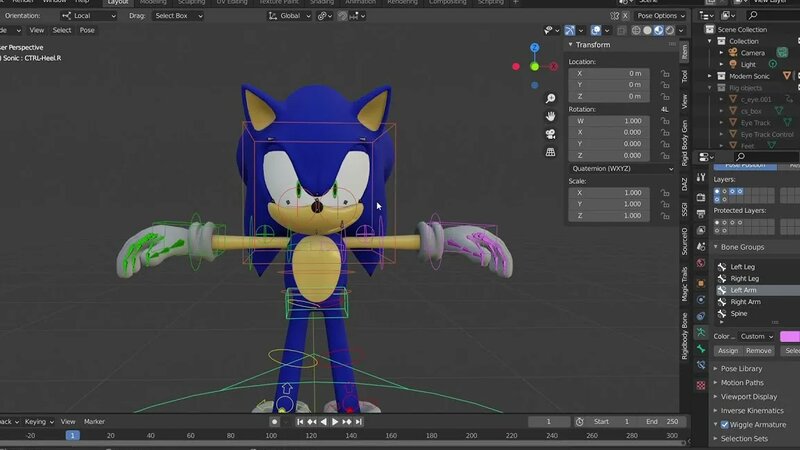800x450 pixels.
Task: Expand the Modern Sonic collection
Action: tap(710, 76)
